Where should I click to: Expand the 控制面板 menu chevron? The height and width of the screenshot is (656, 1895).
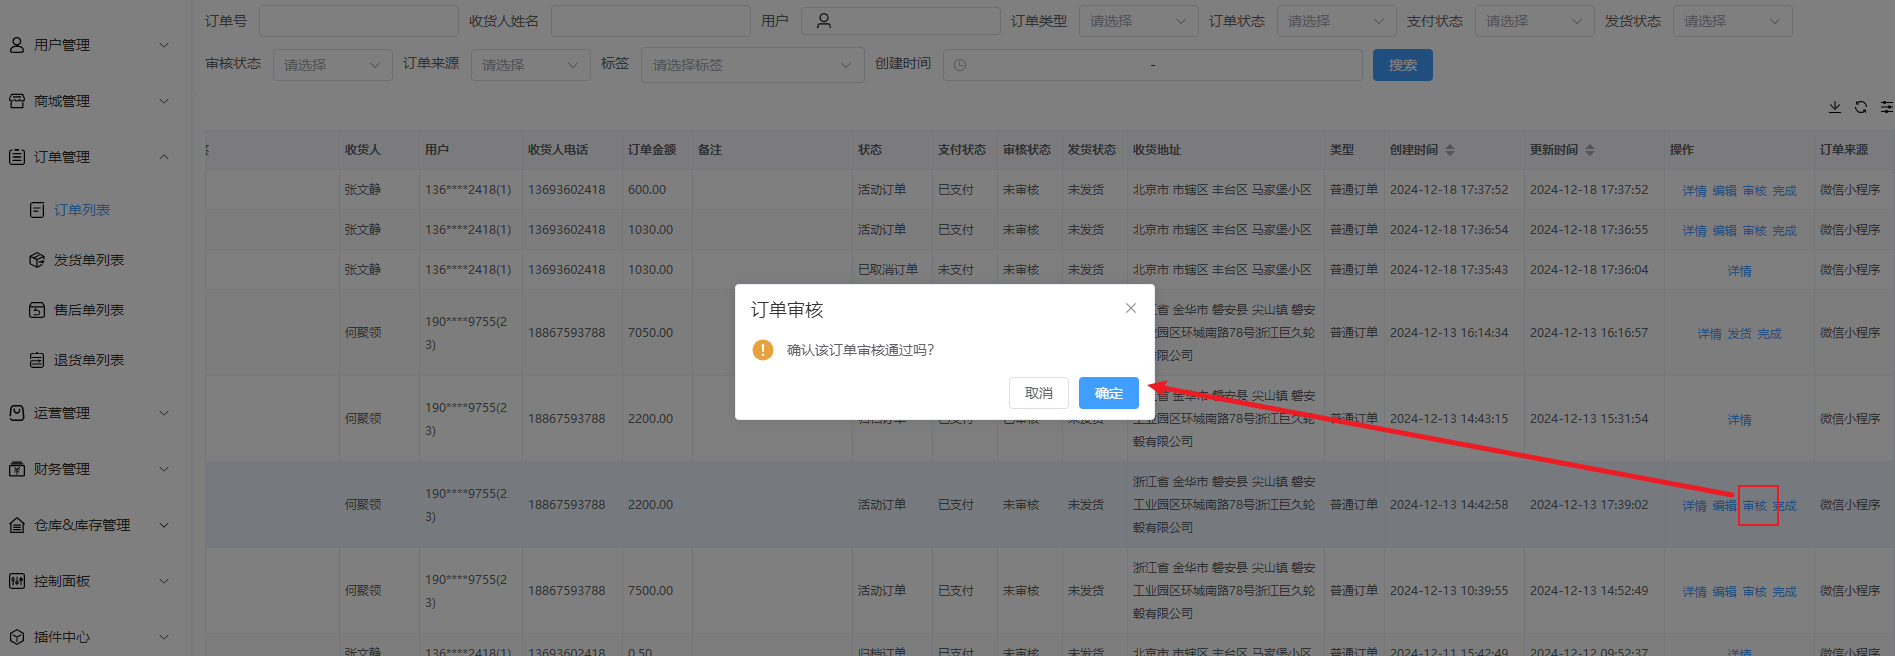(164, 581)
